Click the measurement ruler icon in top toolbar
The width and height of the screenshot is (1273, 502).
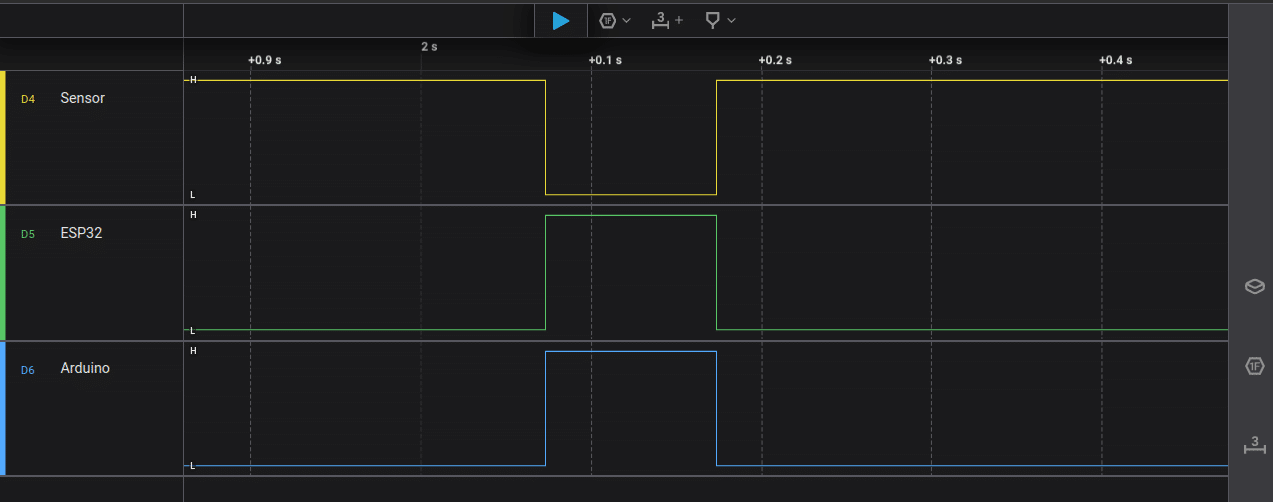[x=661, y=20]
